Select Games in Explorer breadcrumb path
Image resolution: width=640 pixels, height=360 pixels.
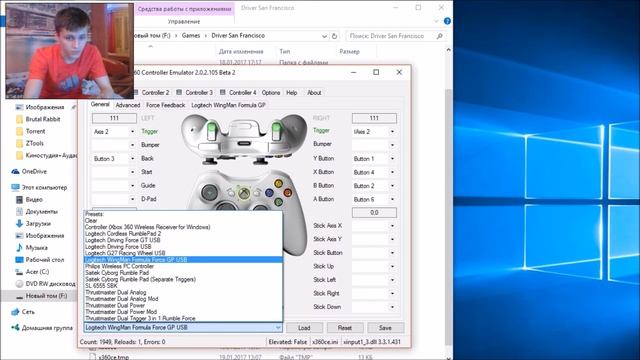pos(191,36)
